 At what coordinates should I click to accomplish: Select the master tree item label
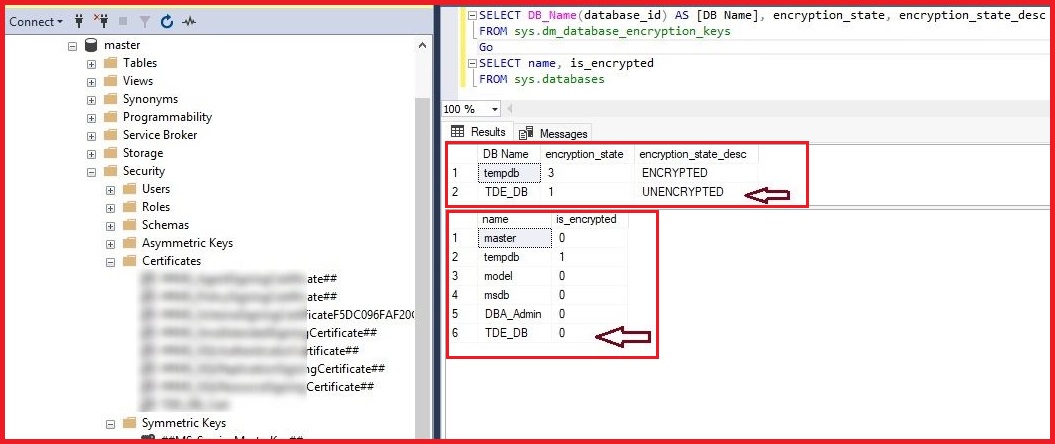point(122,45)
